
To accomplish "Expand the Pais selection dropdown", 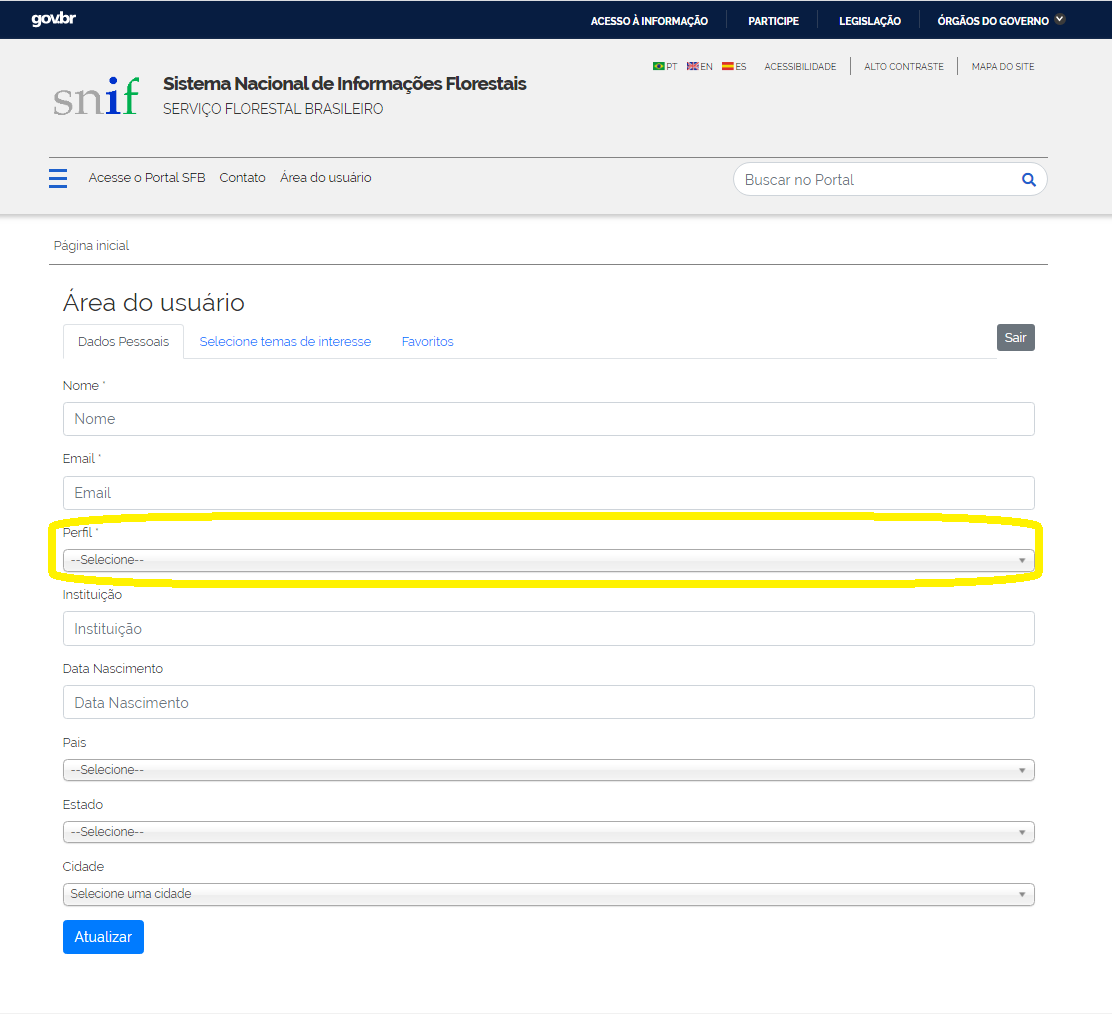I will click(548, 769).
